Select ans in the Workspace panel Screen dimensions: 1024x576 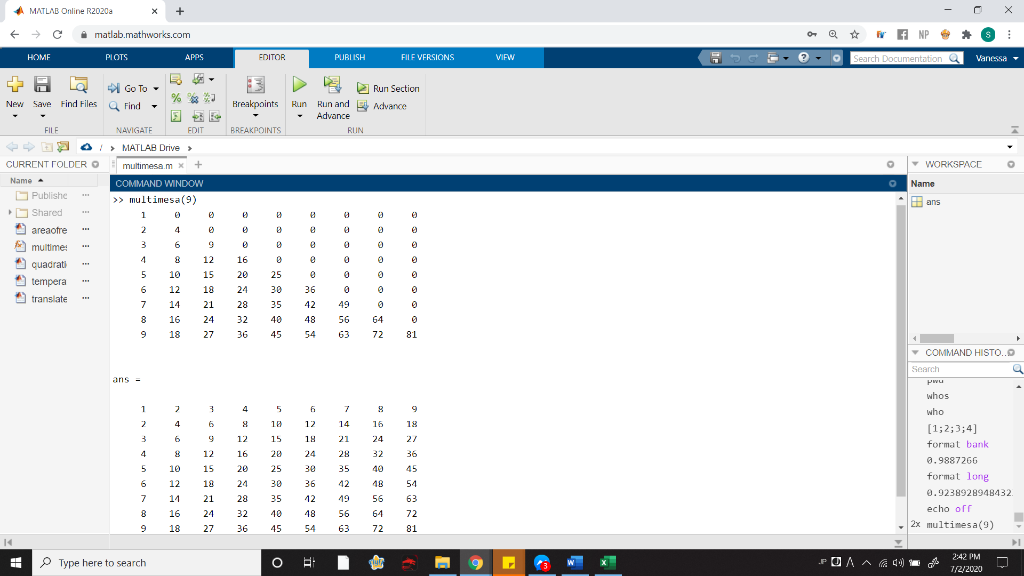(x=935, y=201)
